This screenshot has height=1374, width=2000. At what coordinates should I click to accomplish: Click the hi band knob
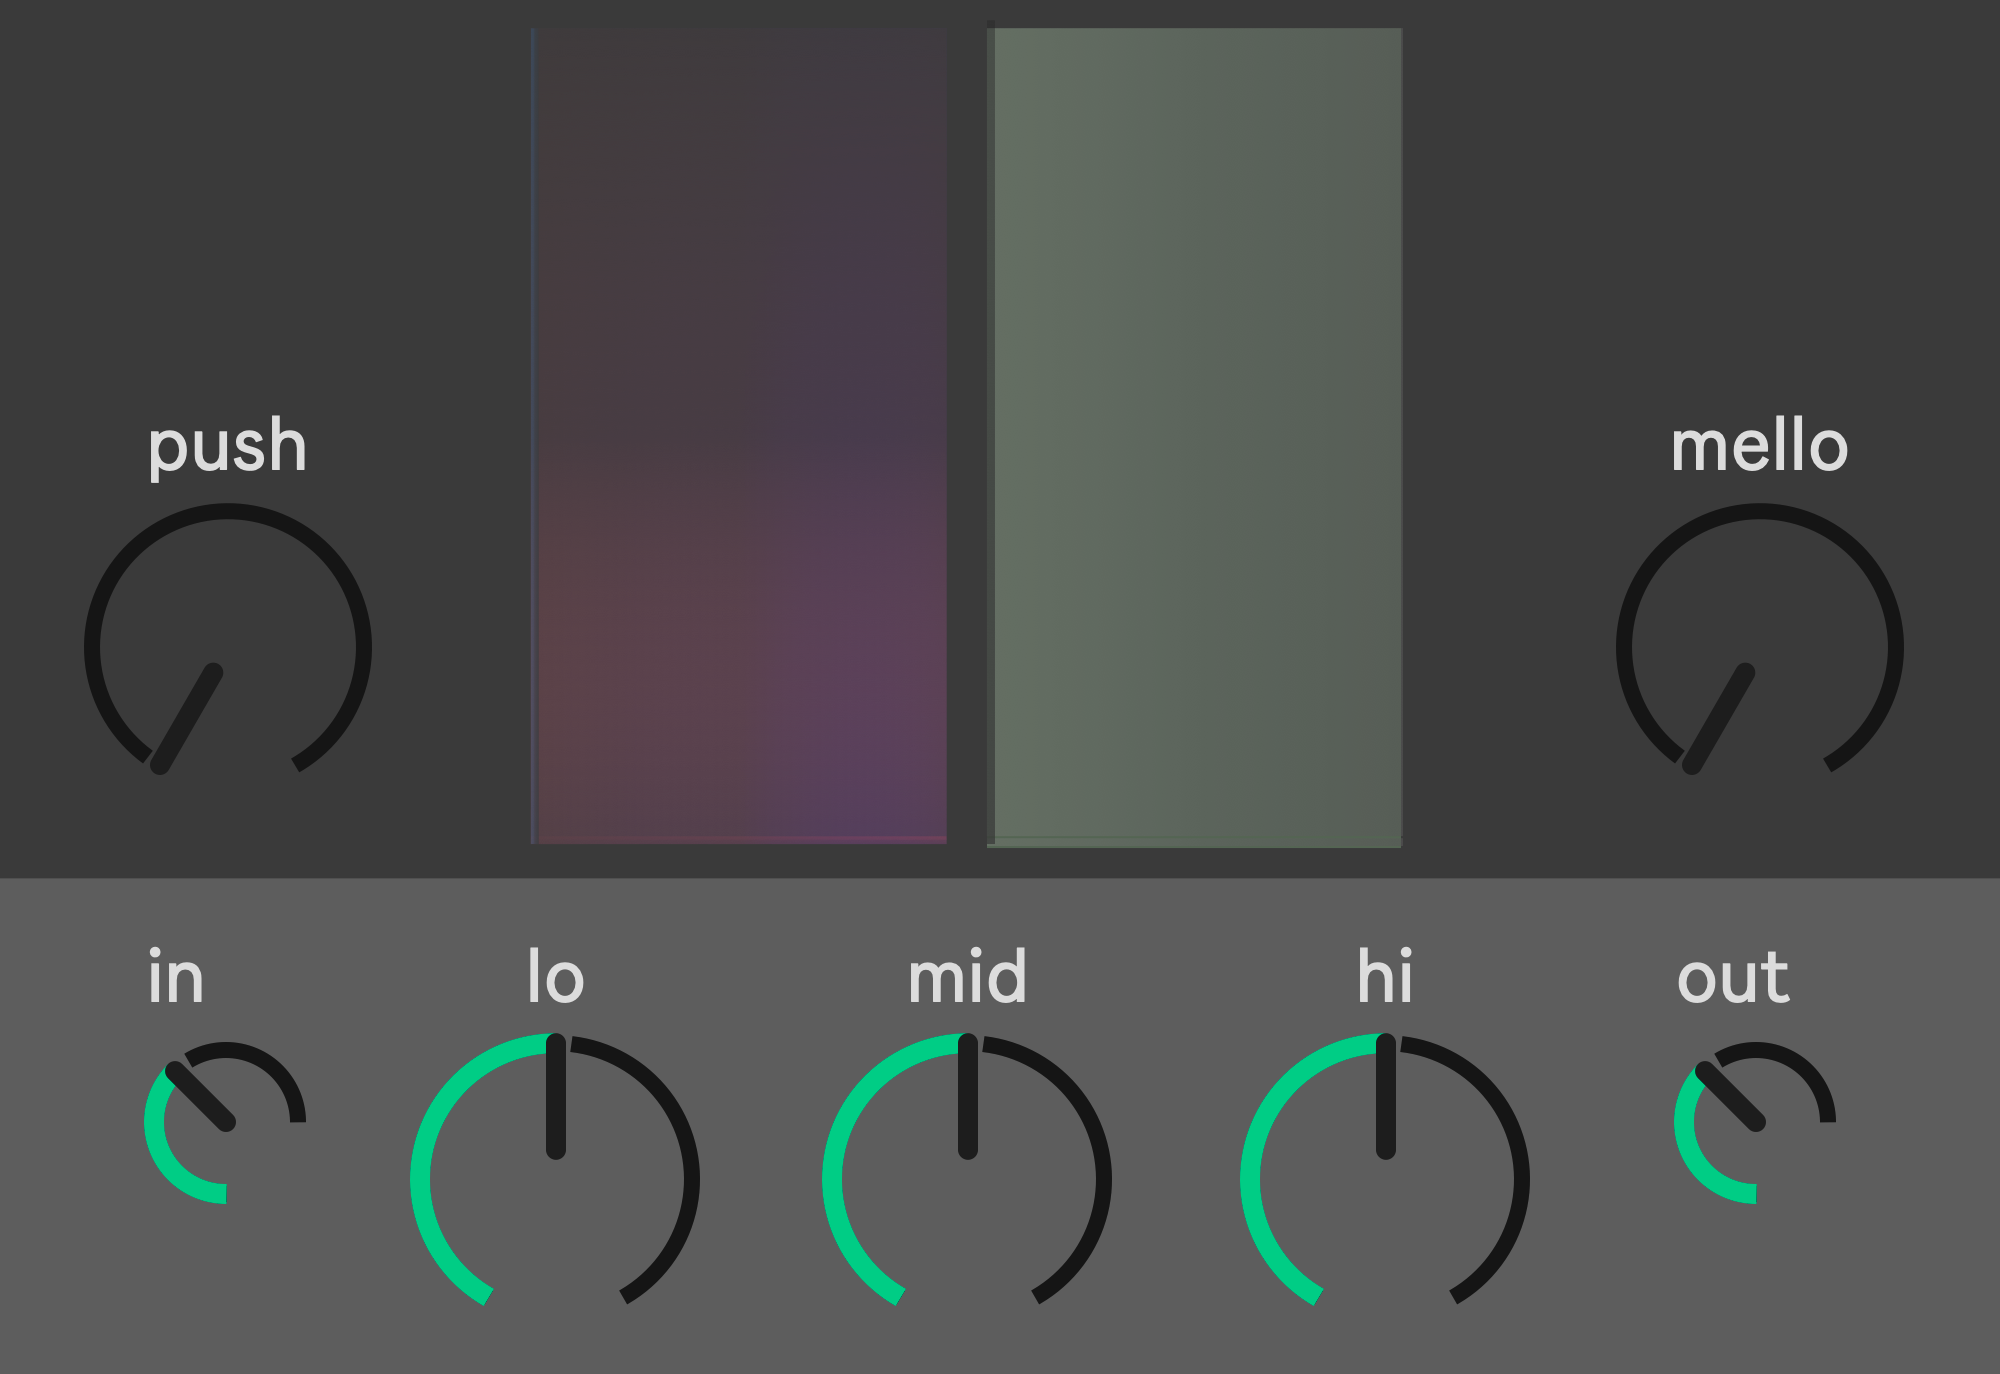(x=1385, y=1180)
